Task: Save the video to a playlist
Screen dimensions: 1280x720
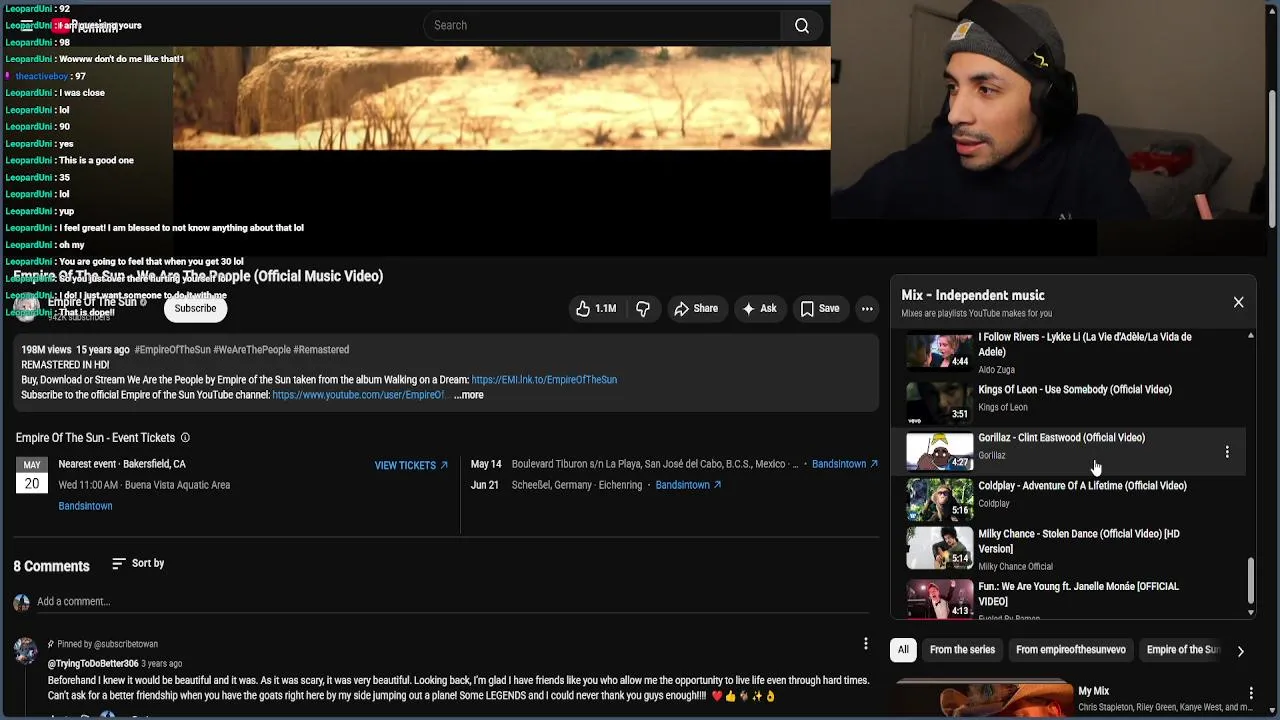Action: [819, 309]
